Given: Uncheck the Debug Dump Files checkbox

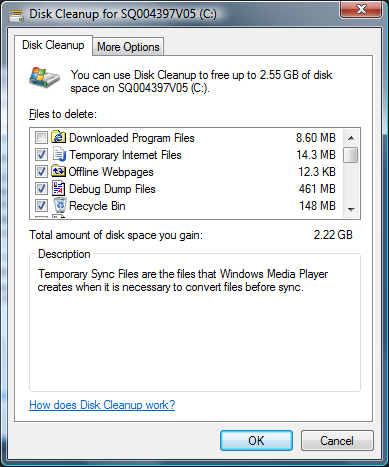Looking at the screenshot, I should point(41,188).
